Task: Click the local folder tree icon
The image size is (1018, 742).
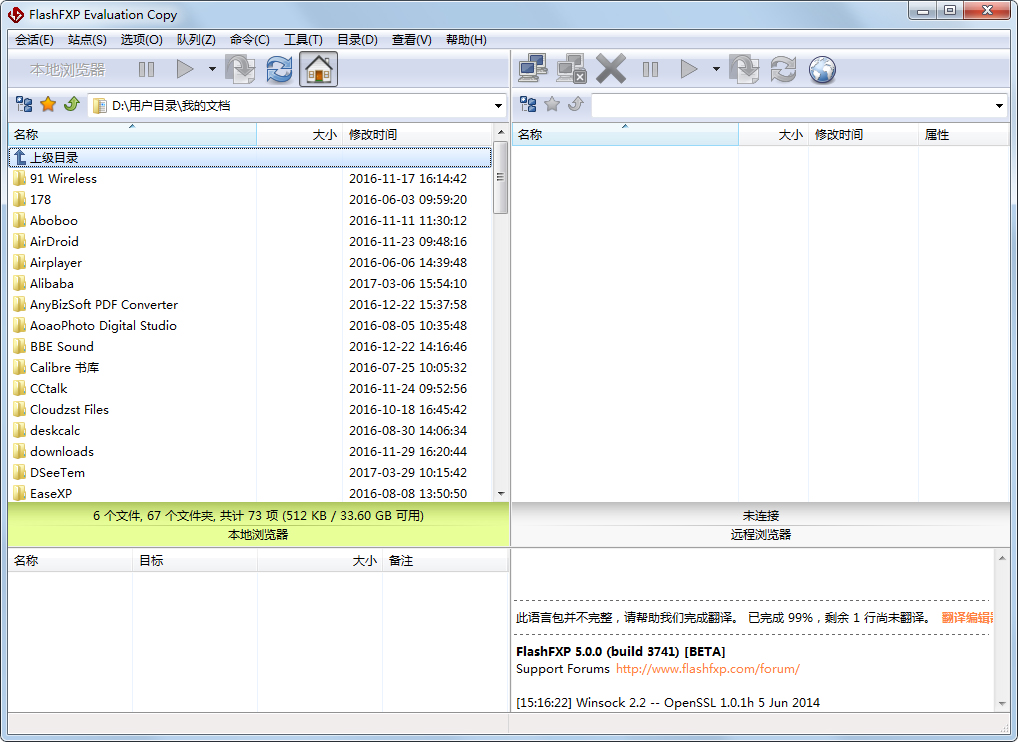Action: [x=24, y=105]
